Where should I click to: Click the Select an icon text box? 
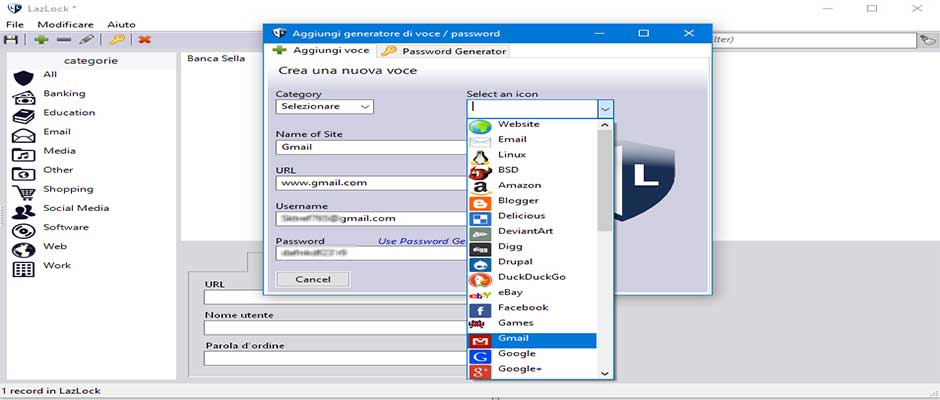pos(532,109)
